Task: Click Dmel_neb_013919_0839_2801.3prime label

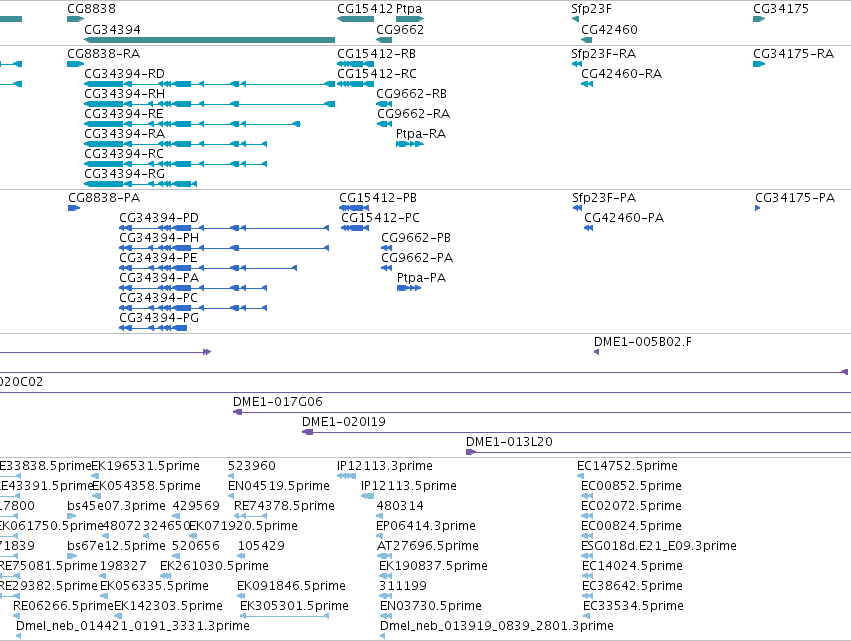Action: pos(497,626)
